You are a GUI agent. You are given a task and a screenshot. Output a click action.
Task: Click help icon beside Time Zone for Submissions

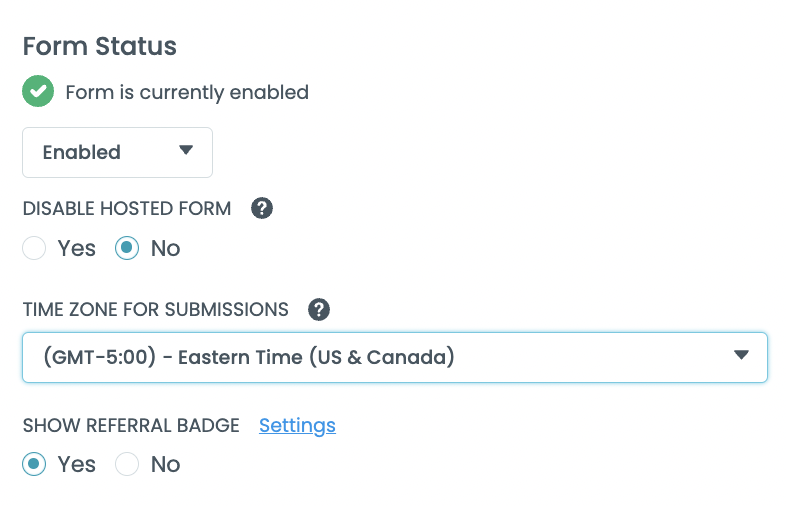[319, 309]
